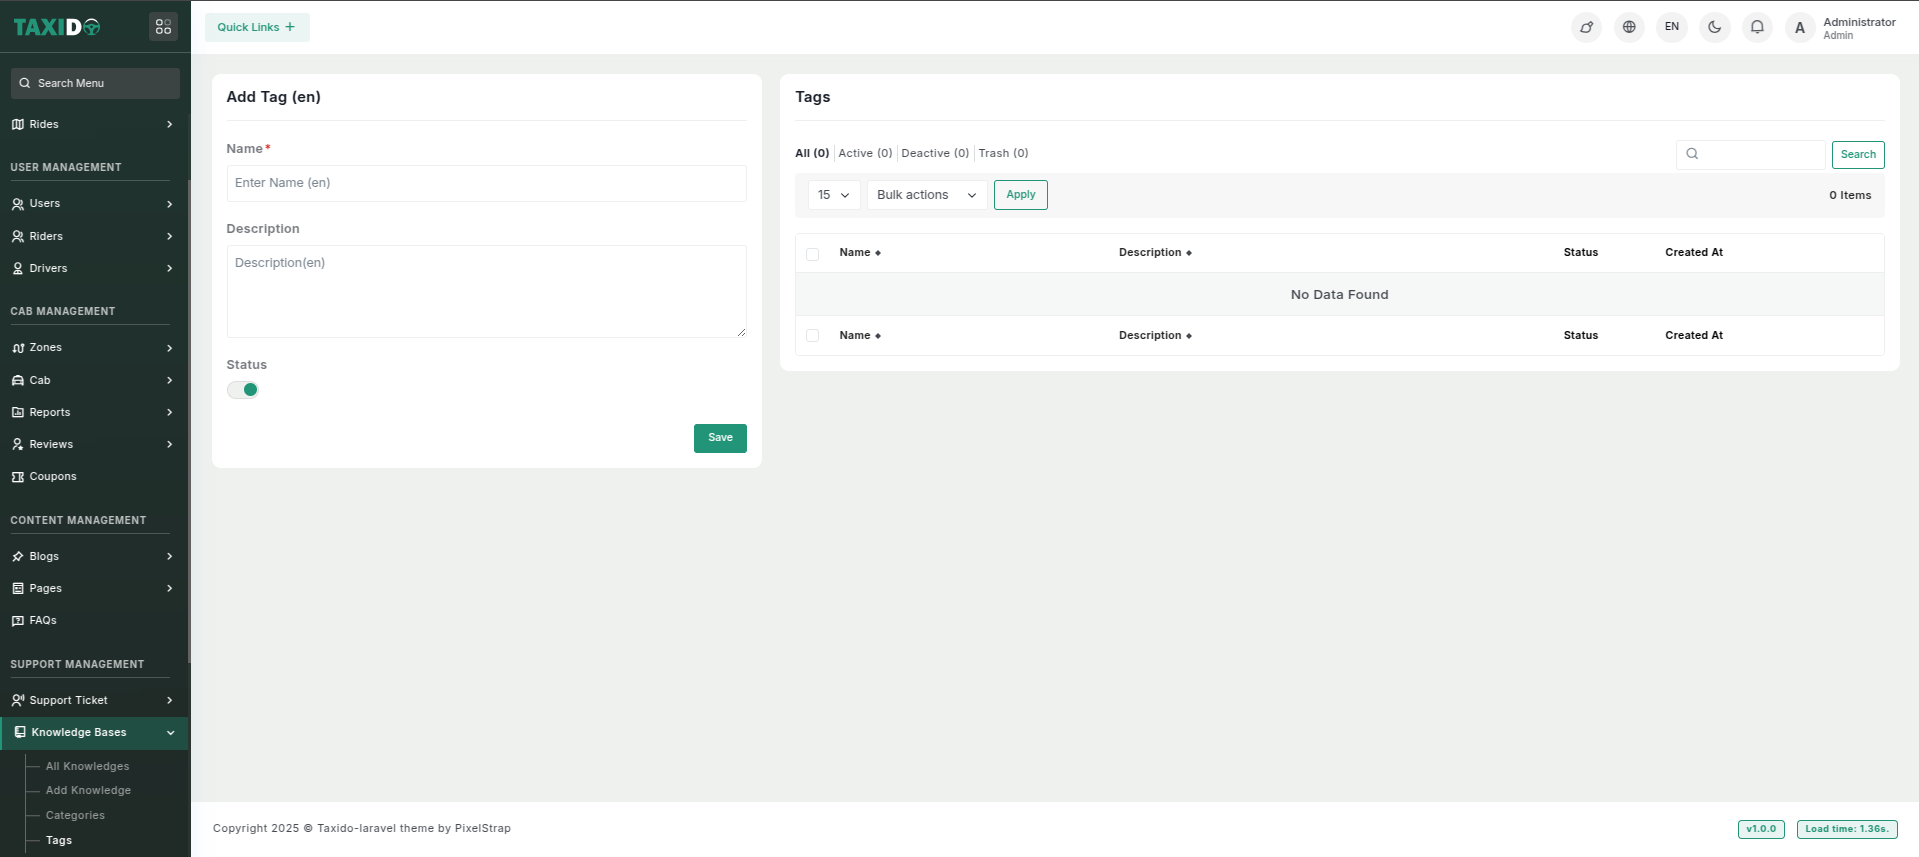Click the globe icon in header
The height and width of the screenshot is (857, 1919).
(1629, 27)
